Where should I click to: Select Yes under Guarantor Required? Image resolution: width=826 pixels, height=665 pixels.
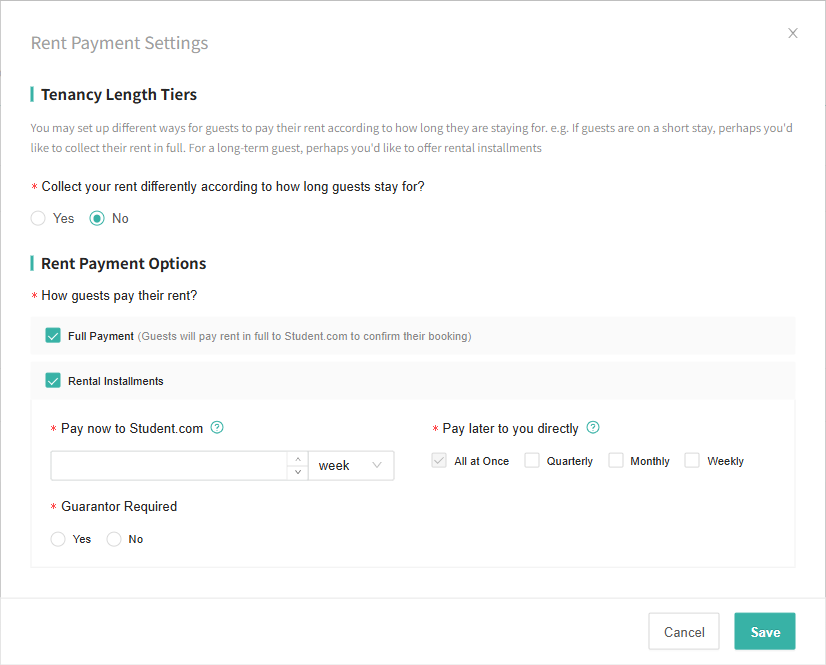[58, 539]
